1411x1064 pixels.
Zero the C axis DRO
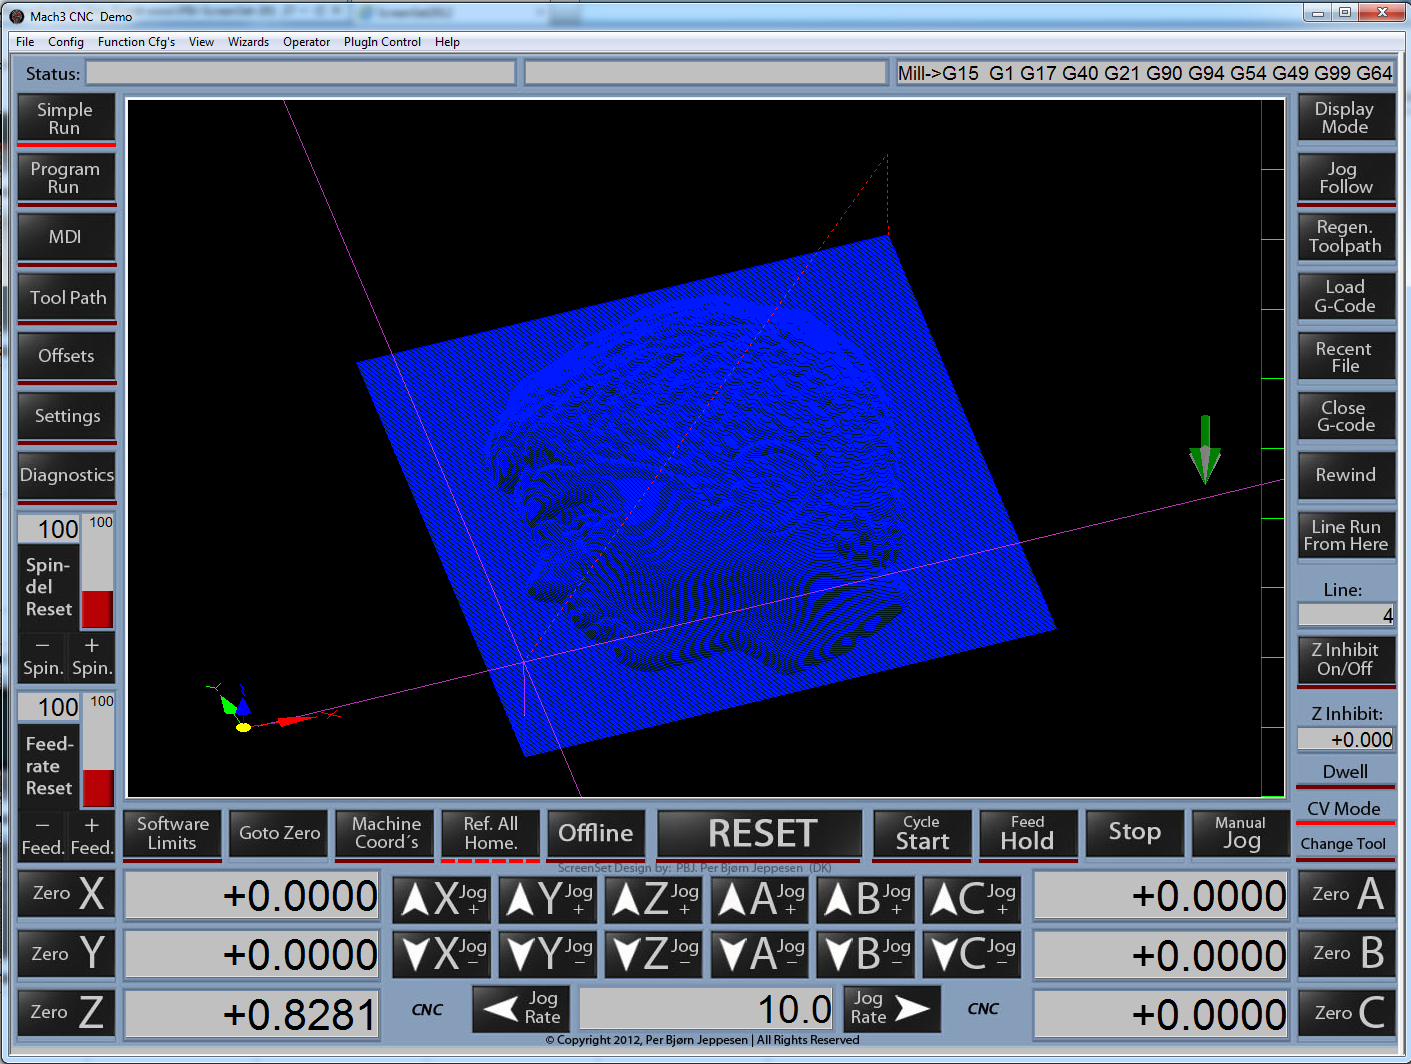[x=1347, y=1012]
